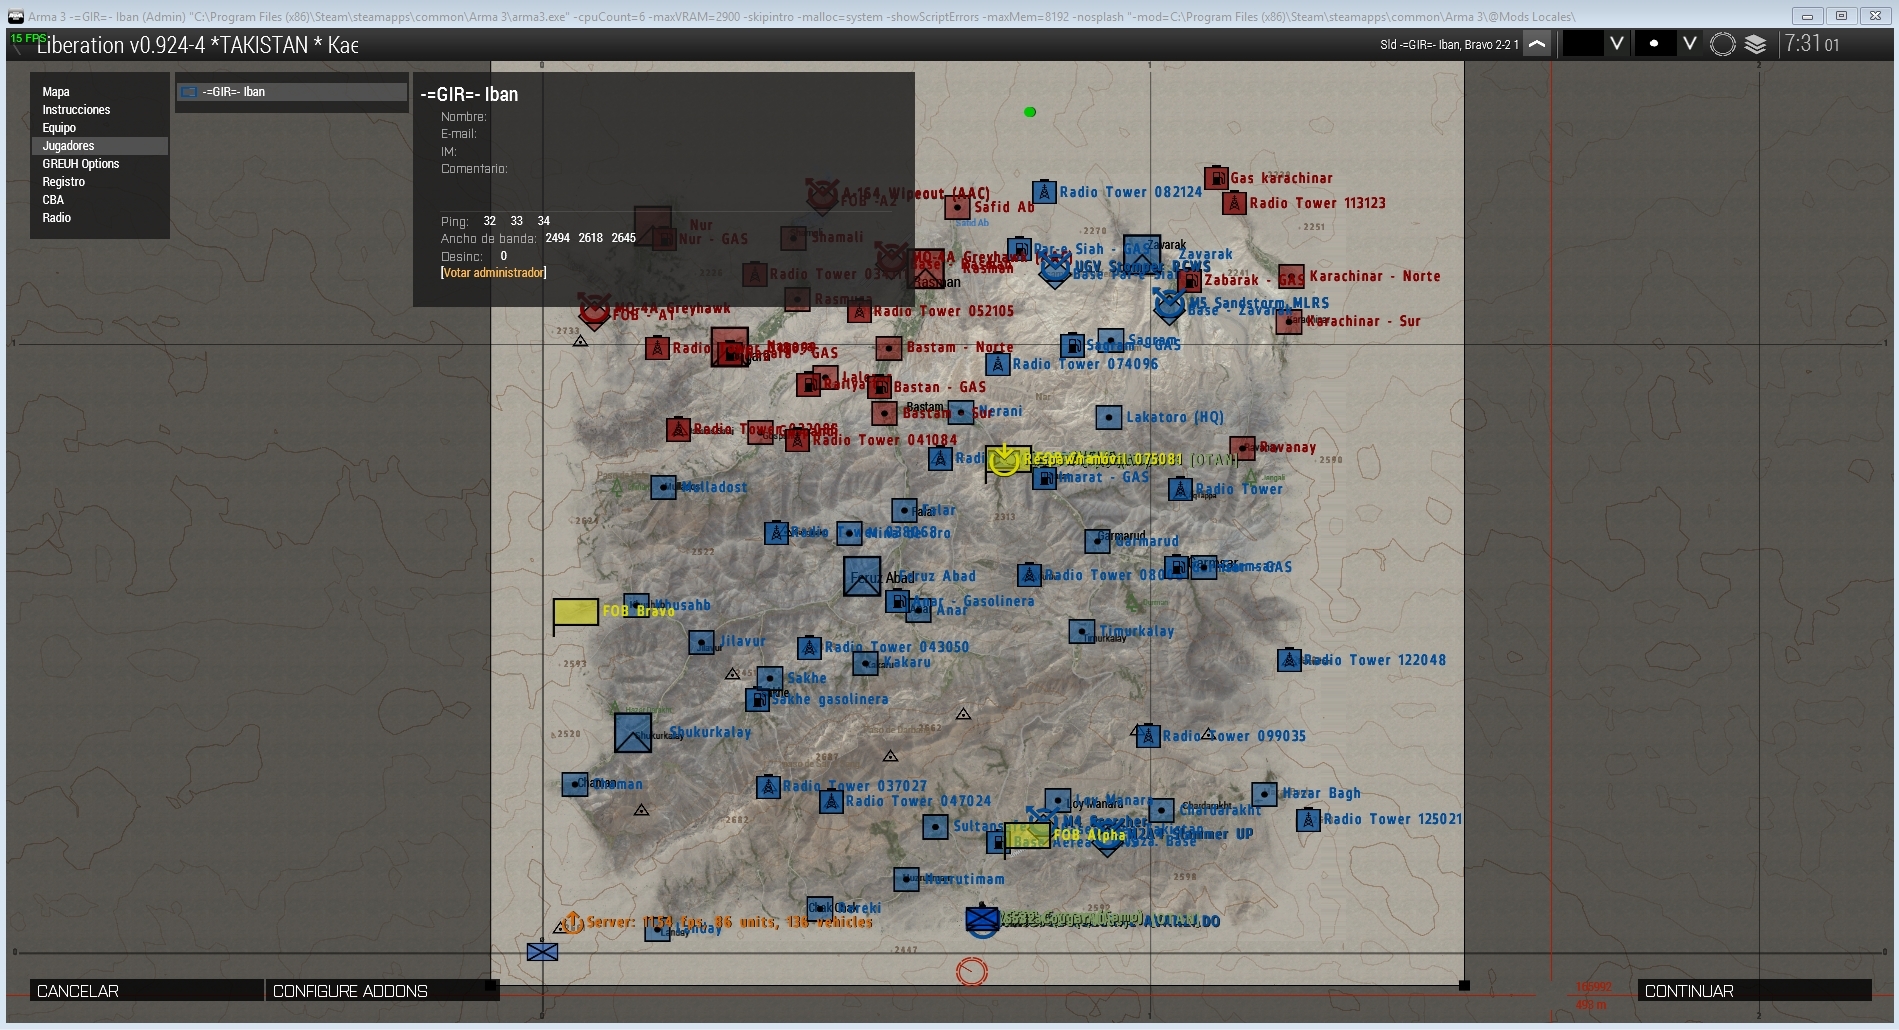The image size is (1899, 1030).
Task: Click the 15 FPS counter
Action: pyautogui.click(x=28, y=38)
